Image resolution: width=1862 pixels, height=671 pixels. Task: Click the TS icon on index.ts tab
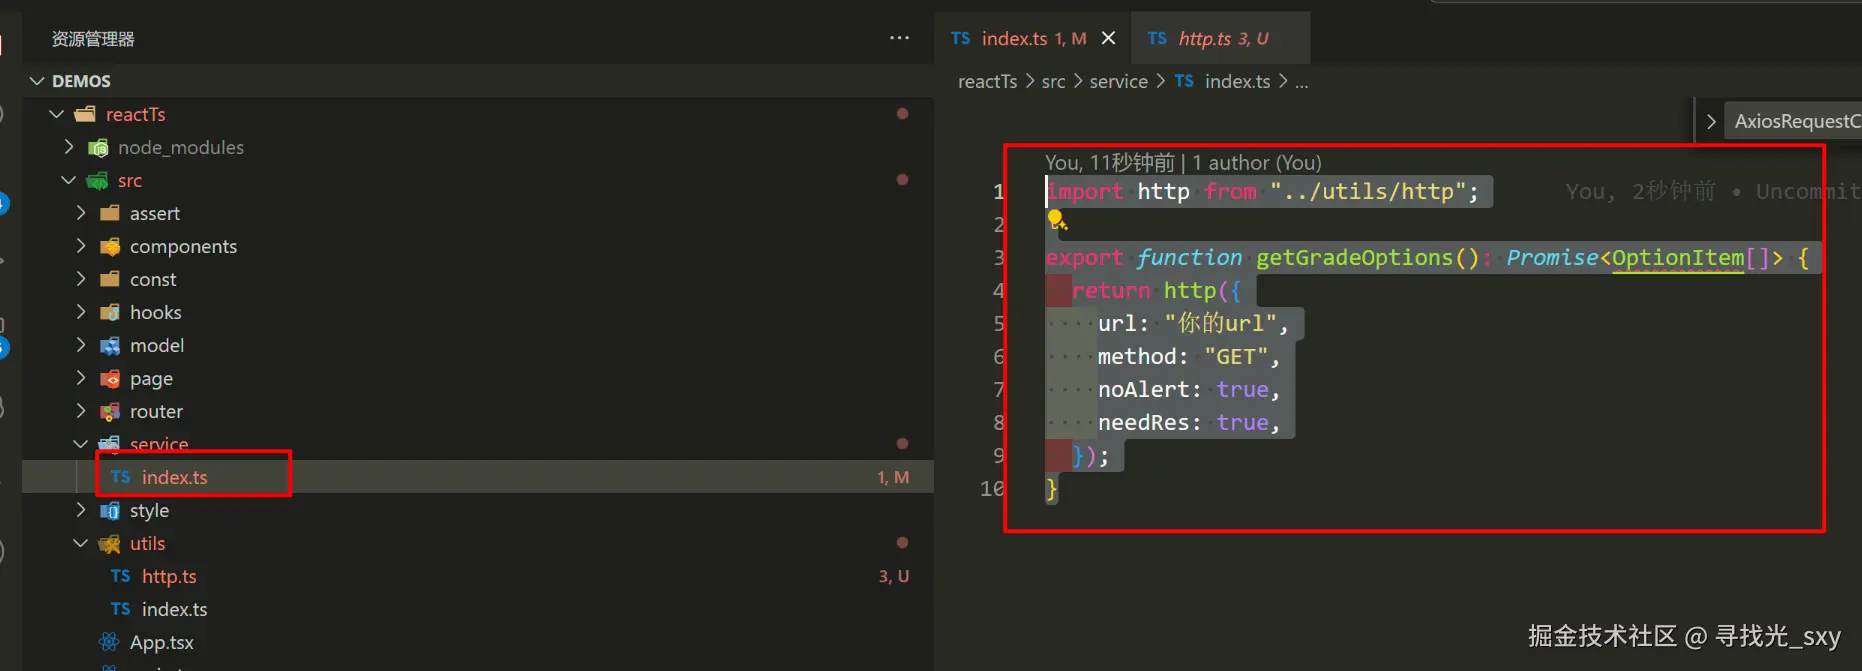point(960,38)
